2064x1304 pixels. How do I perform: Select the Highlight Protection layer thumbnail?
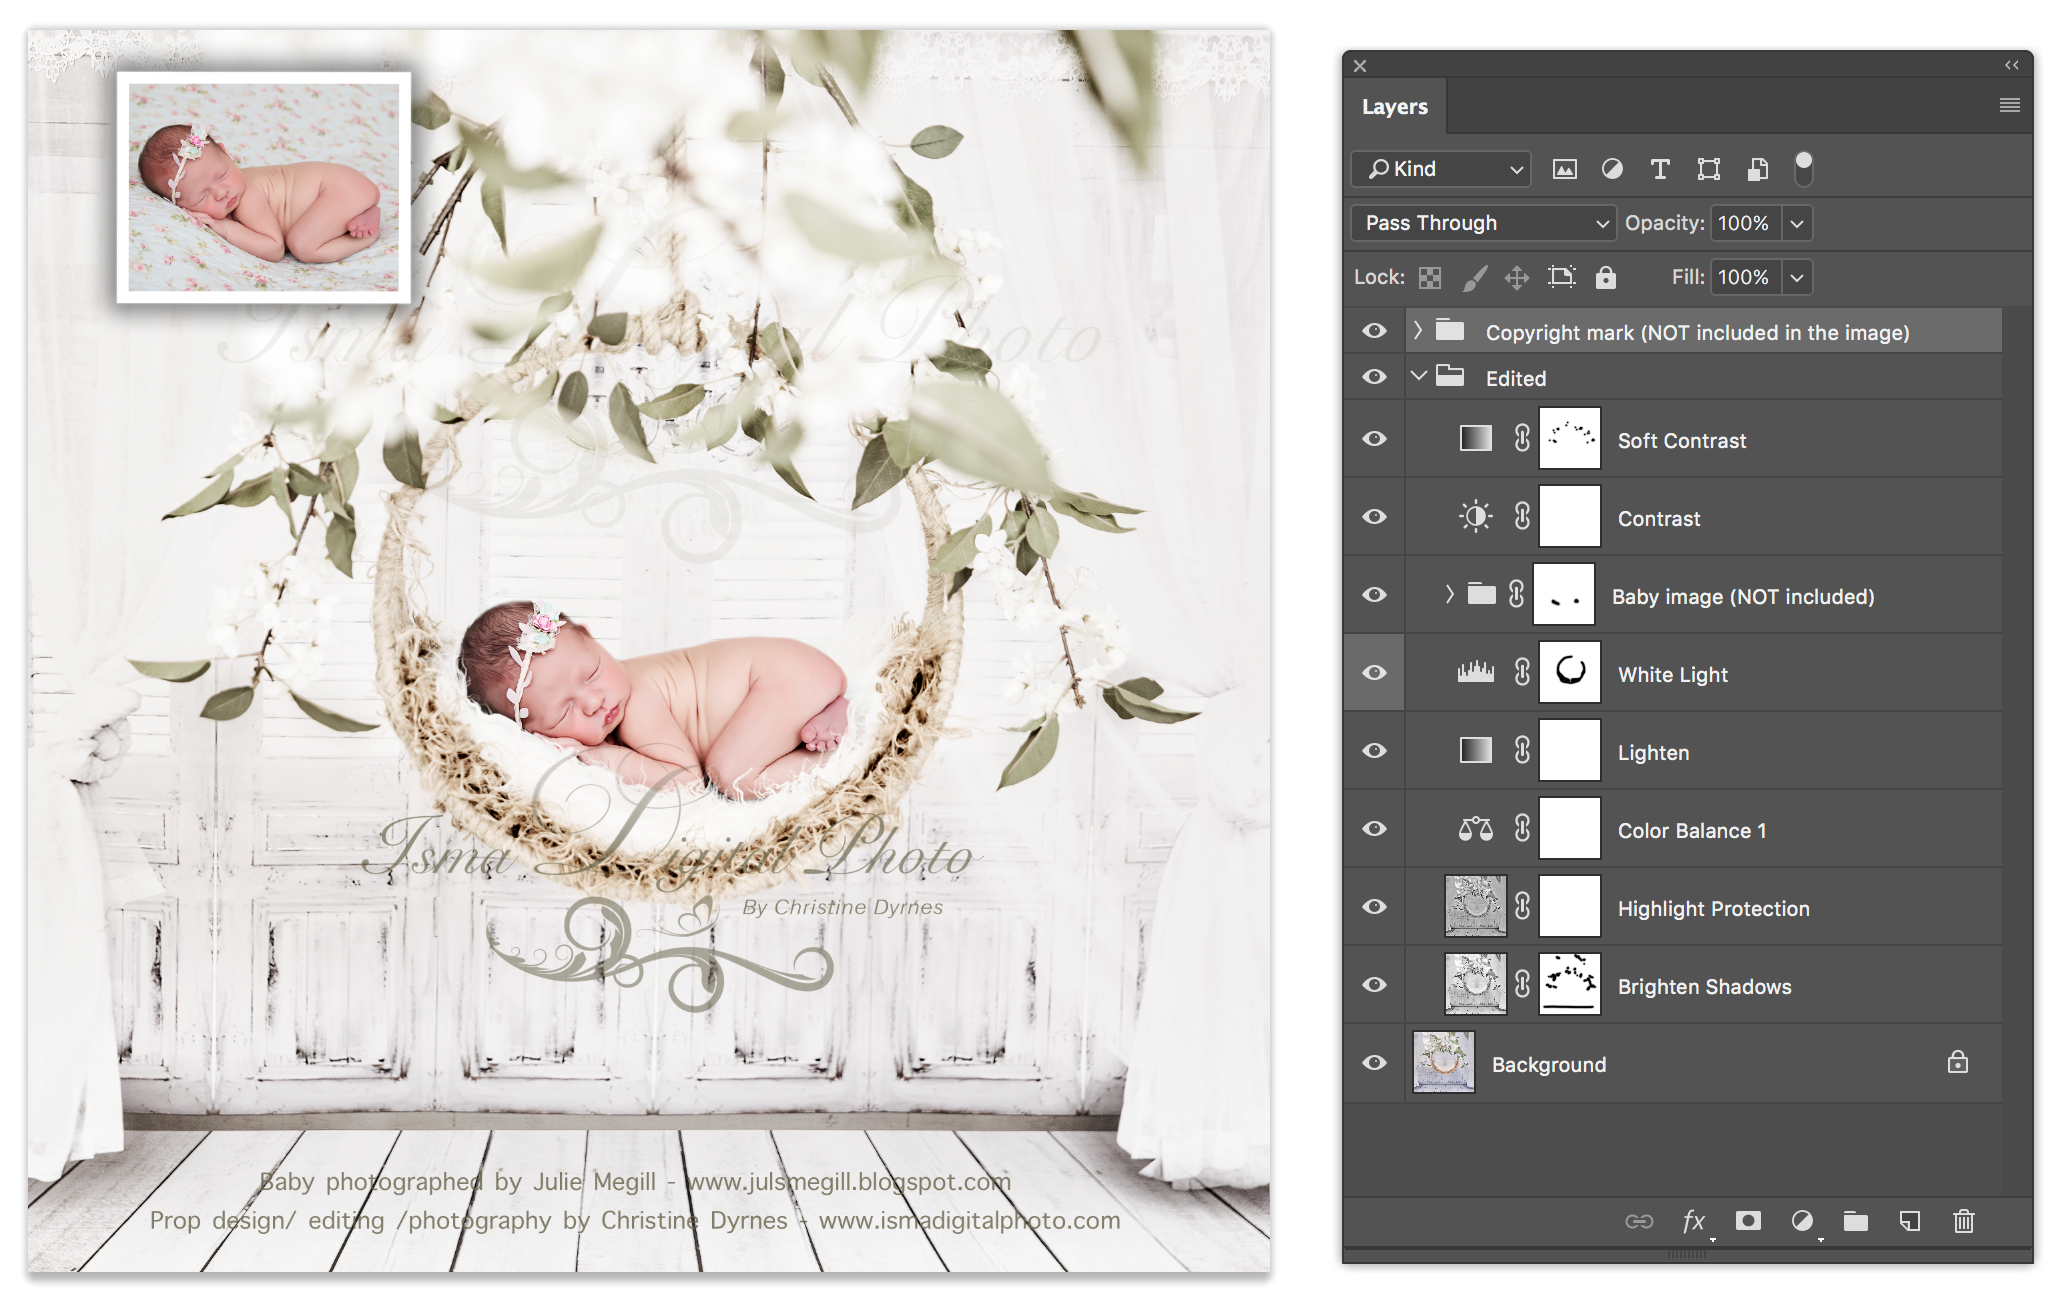point(1475,906)
